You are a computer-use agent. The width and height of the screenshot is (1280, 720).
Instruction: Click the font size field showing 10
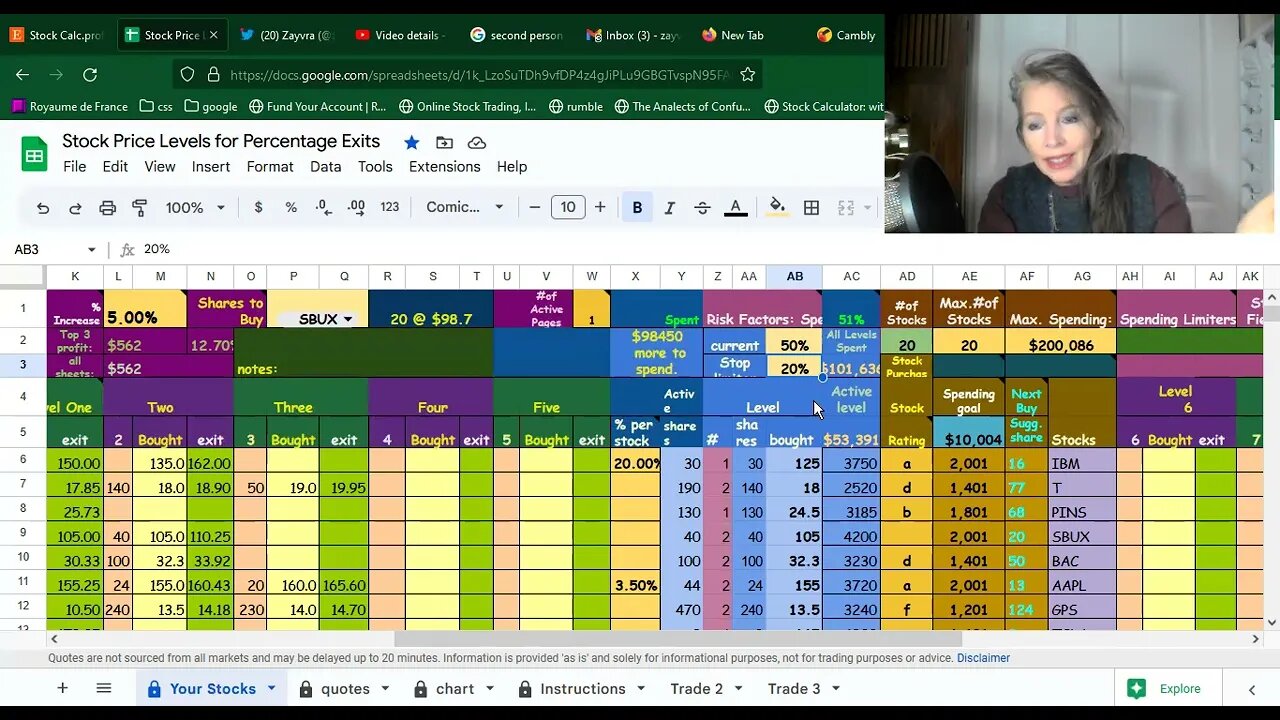[x=568, y=208]
